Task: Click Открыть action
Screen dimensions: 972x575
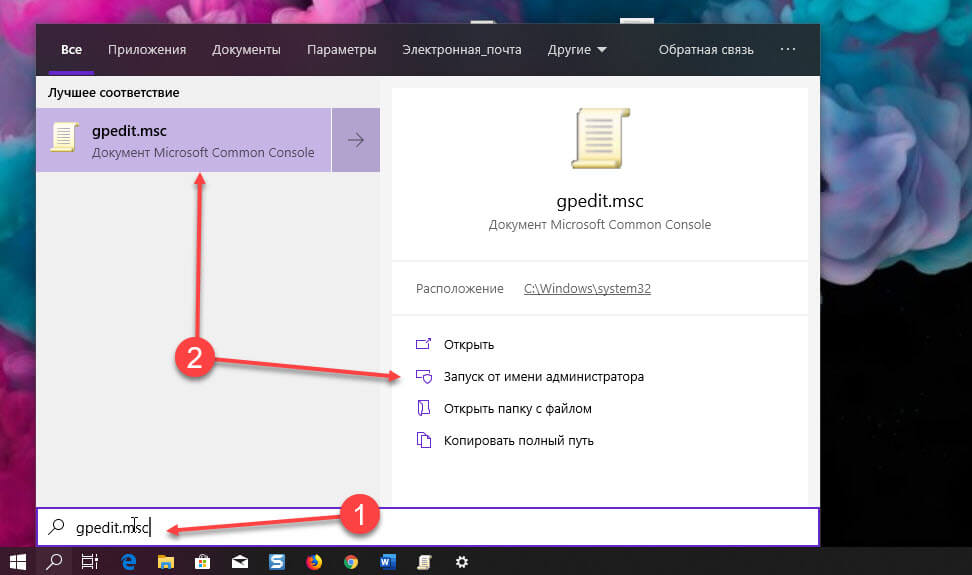Action: (x=469, y=345)
